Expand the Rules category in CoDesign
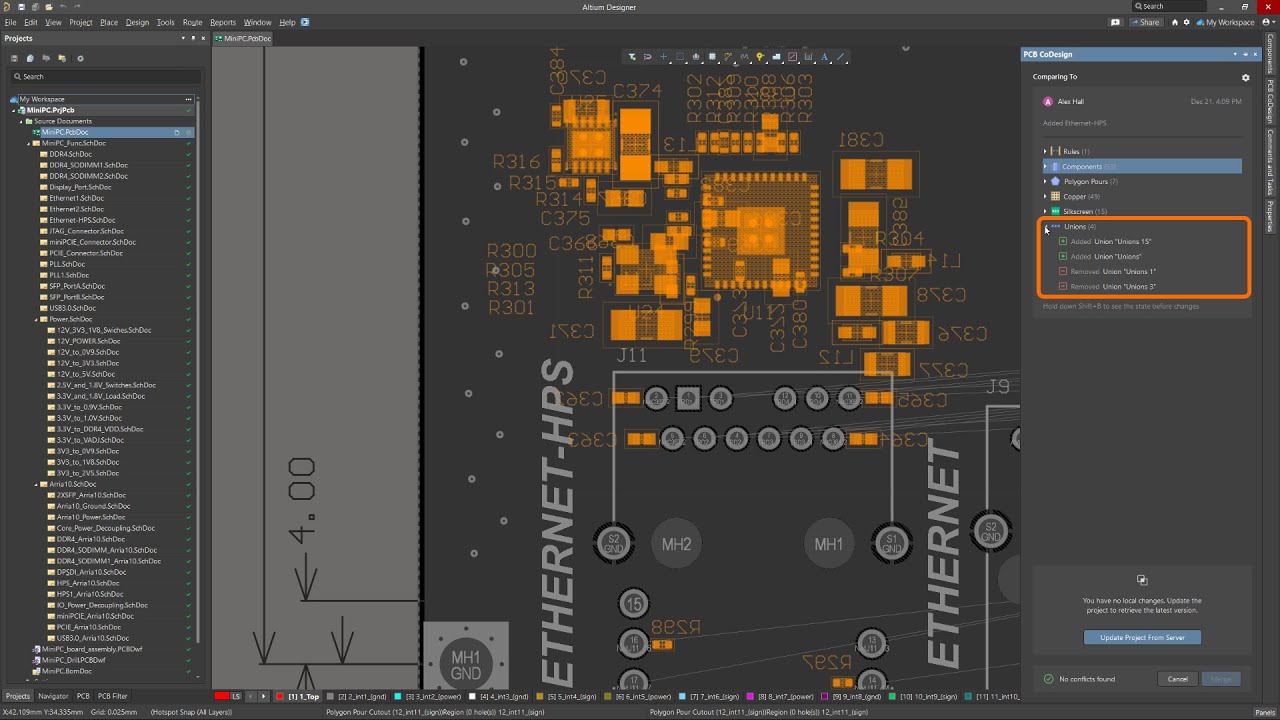Viewport: 1280px width, 720px height. click(x=1045, y=151)
